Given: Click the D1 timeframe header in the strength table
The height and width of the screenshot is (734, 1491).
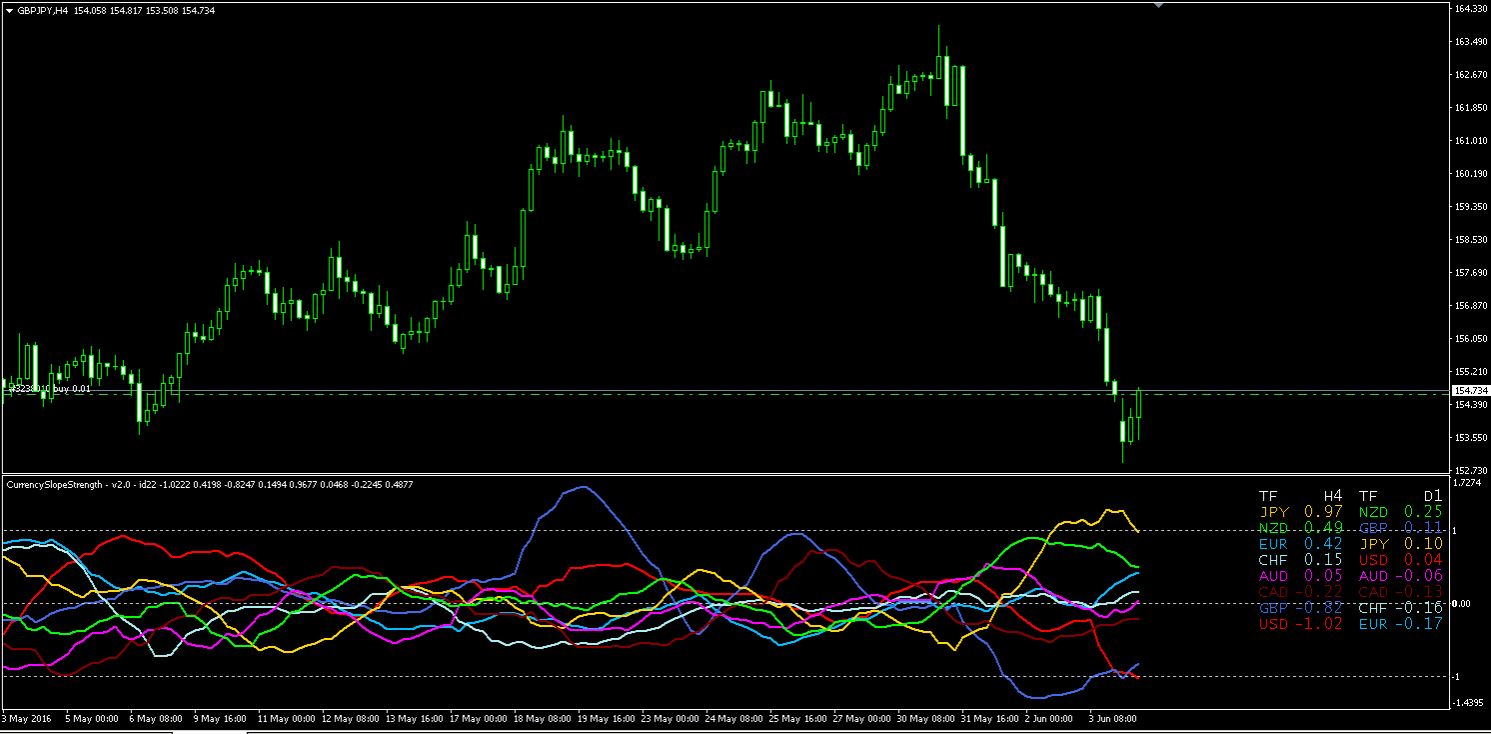Looking at the screenshot, I should tap(1431, 496).
